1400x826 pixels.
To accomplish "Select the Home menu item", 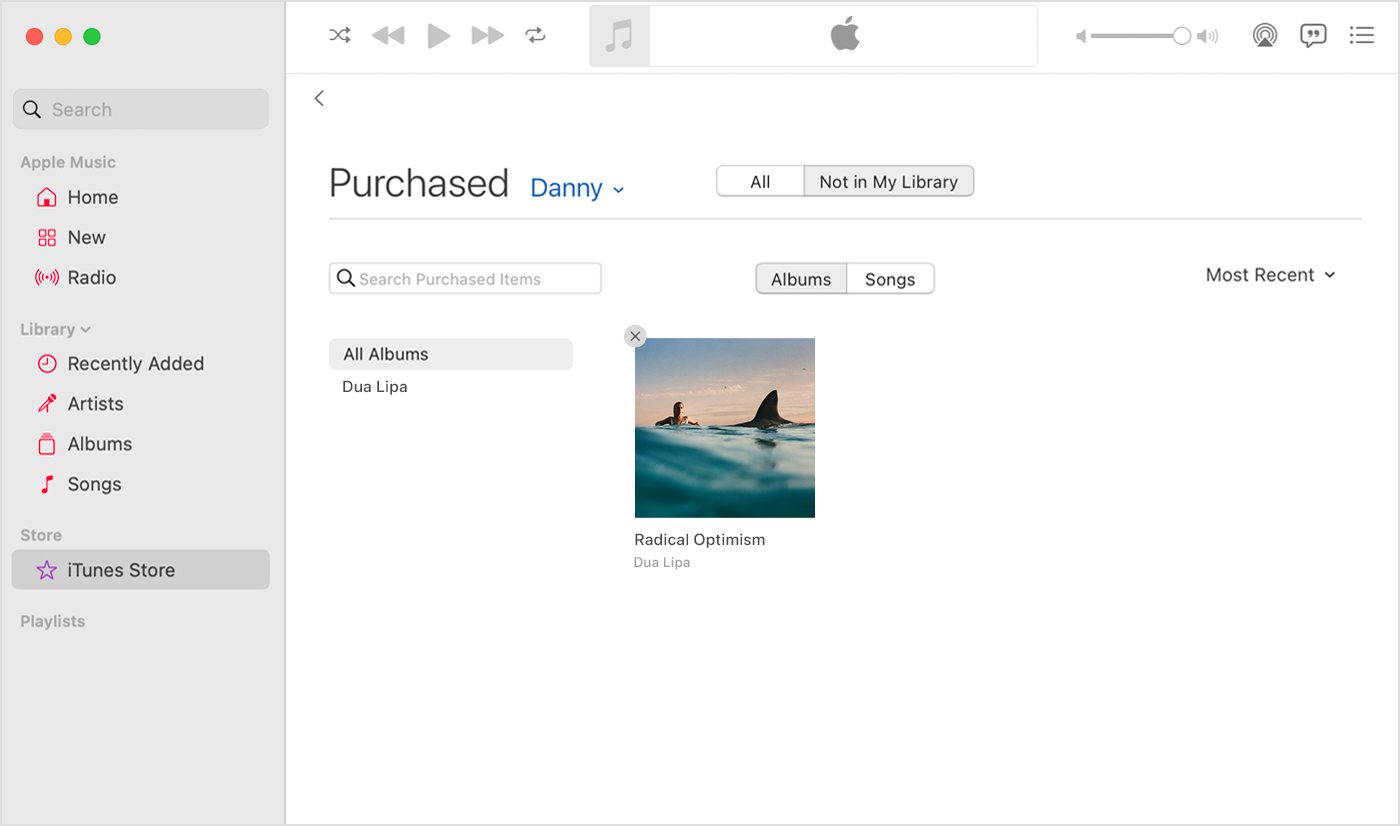I will click(92, 197).
